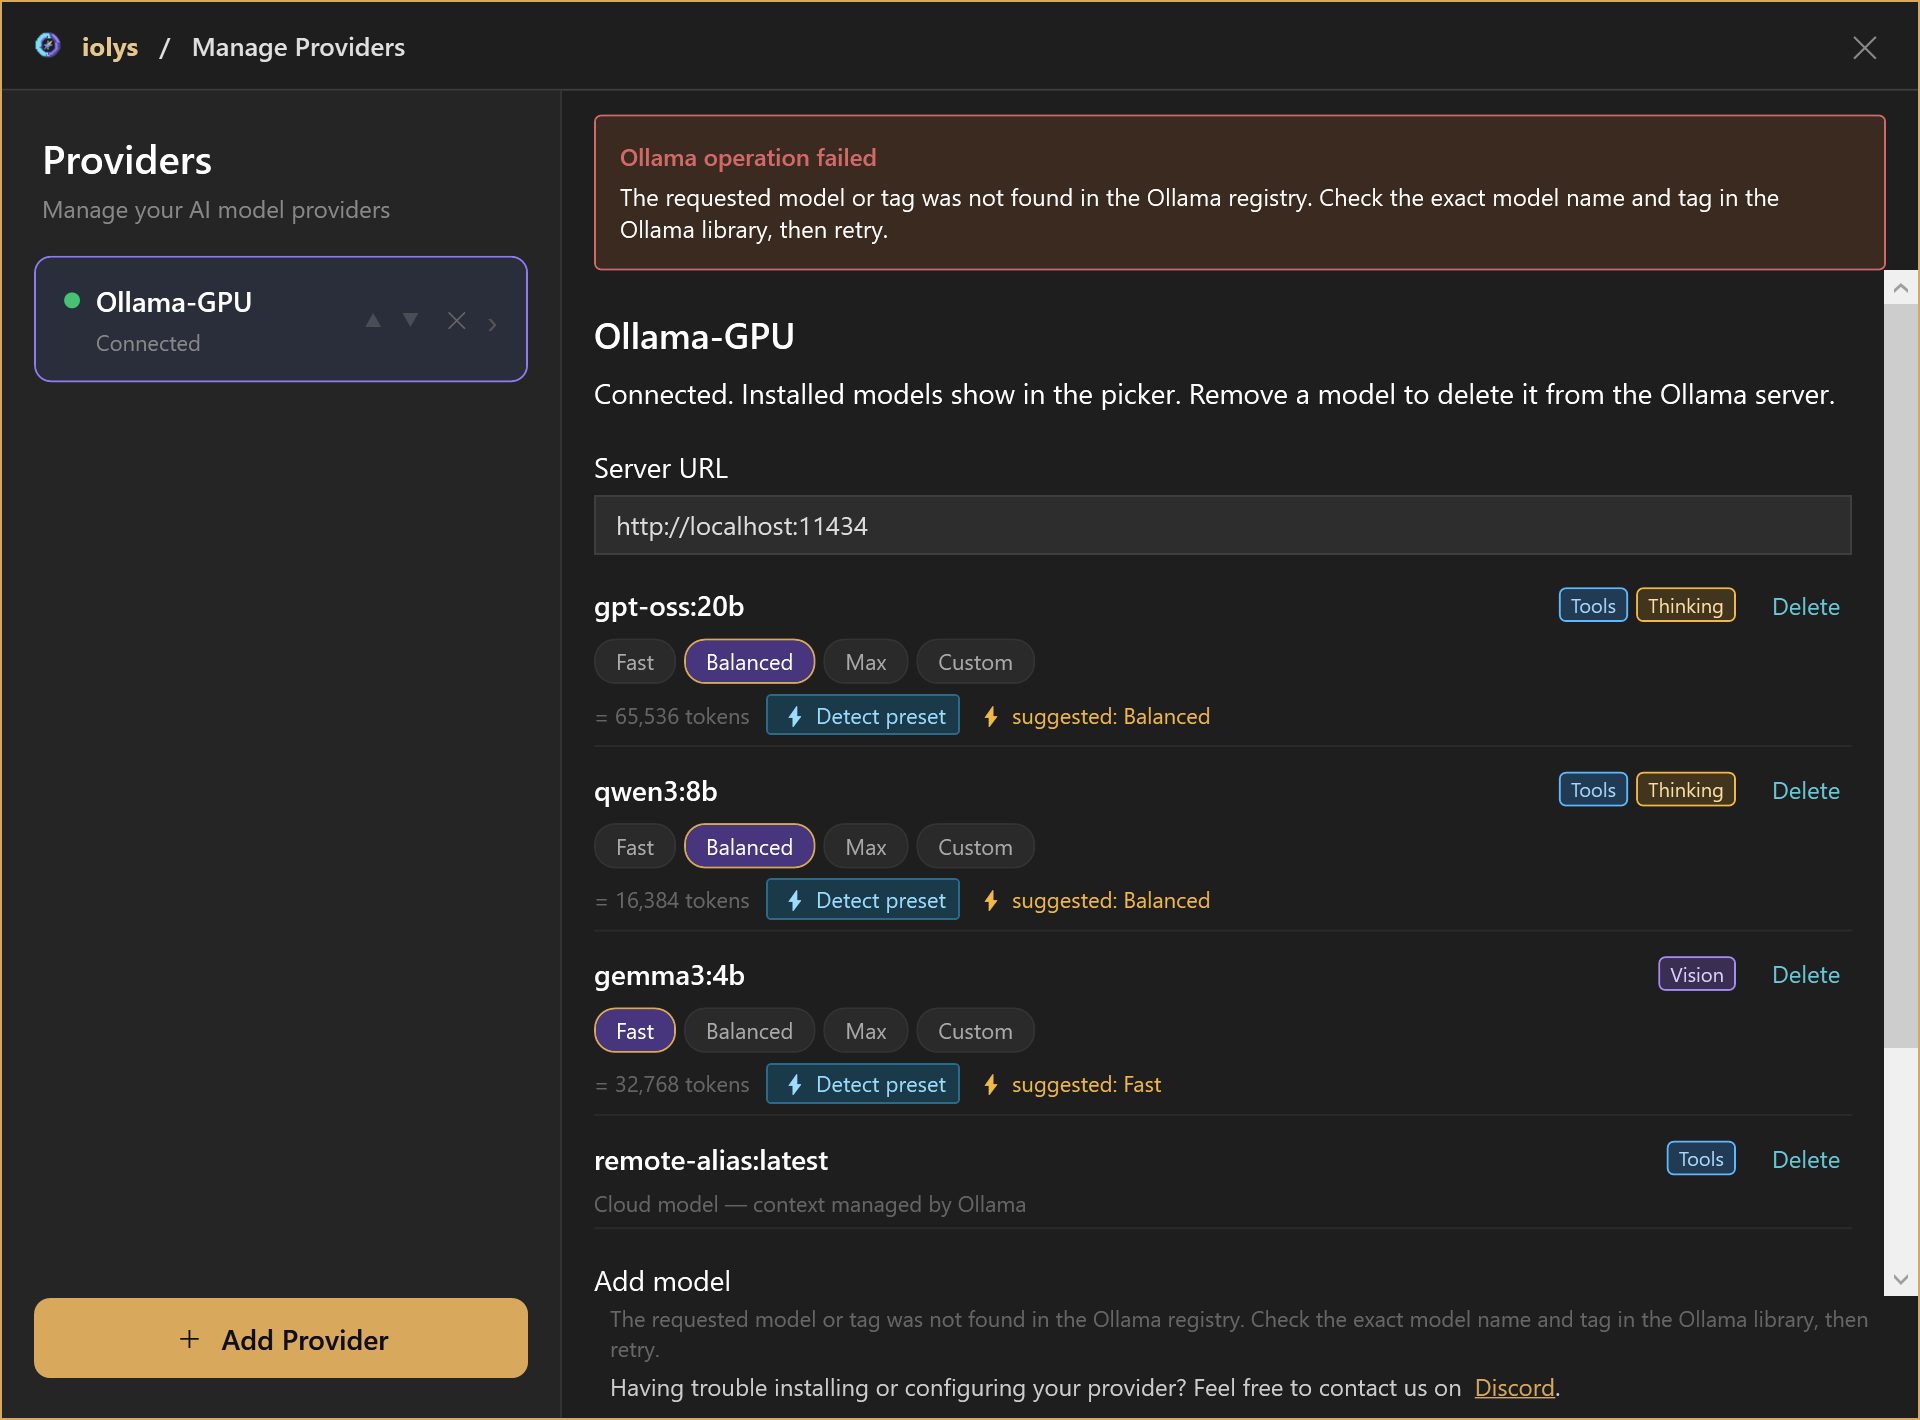Select Balanced preset for gpt-oss:20b
This screenshot has width=1920, height=1420.
coord(749,662)
